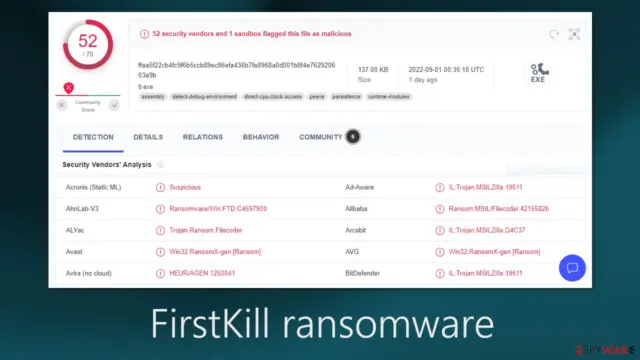Open the Relations tab

tap(203, 137)
